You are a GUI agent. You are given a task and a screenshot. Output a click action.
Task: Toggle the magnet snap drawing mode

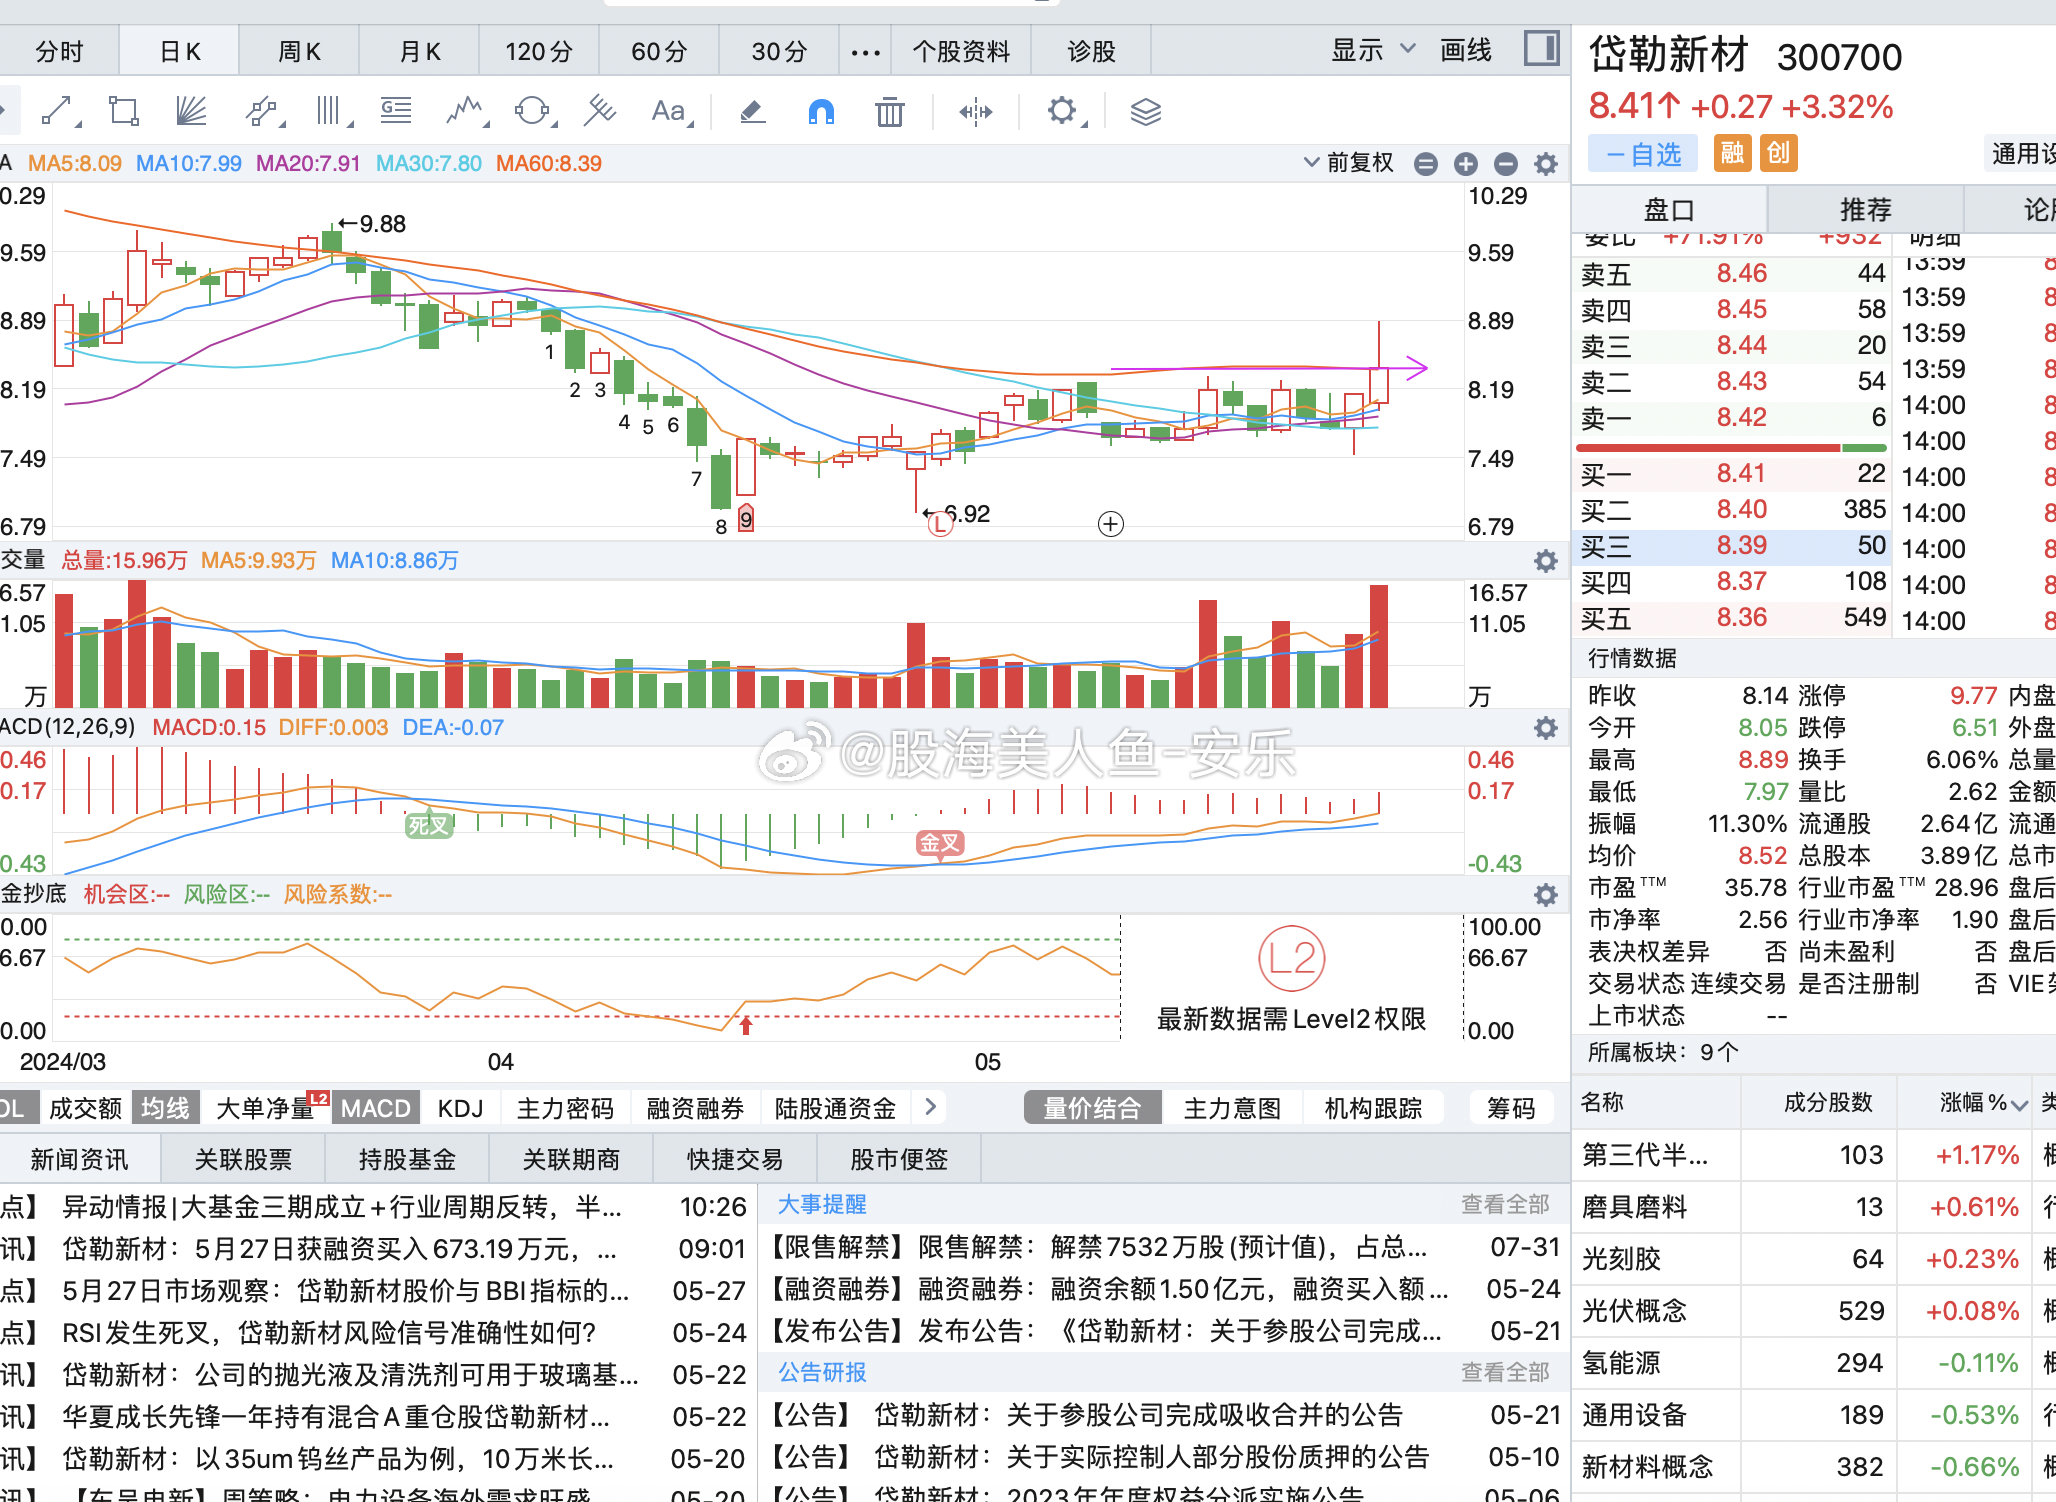[820, 111]
